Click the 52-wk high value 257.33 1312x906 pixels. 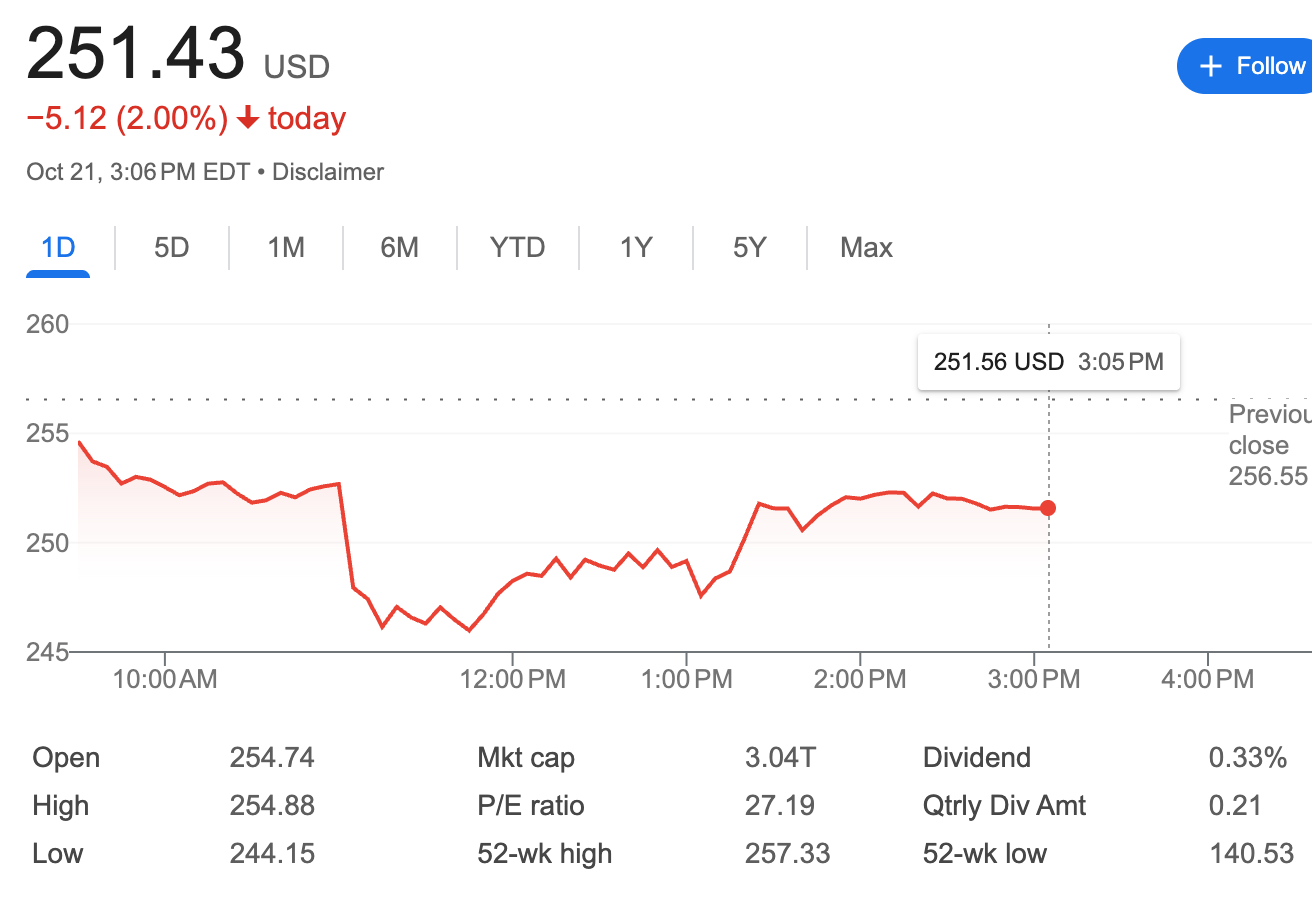[787, 854]
